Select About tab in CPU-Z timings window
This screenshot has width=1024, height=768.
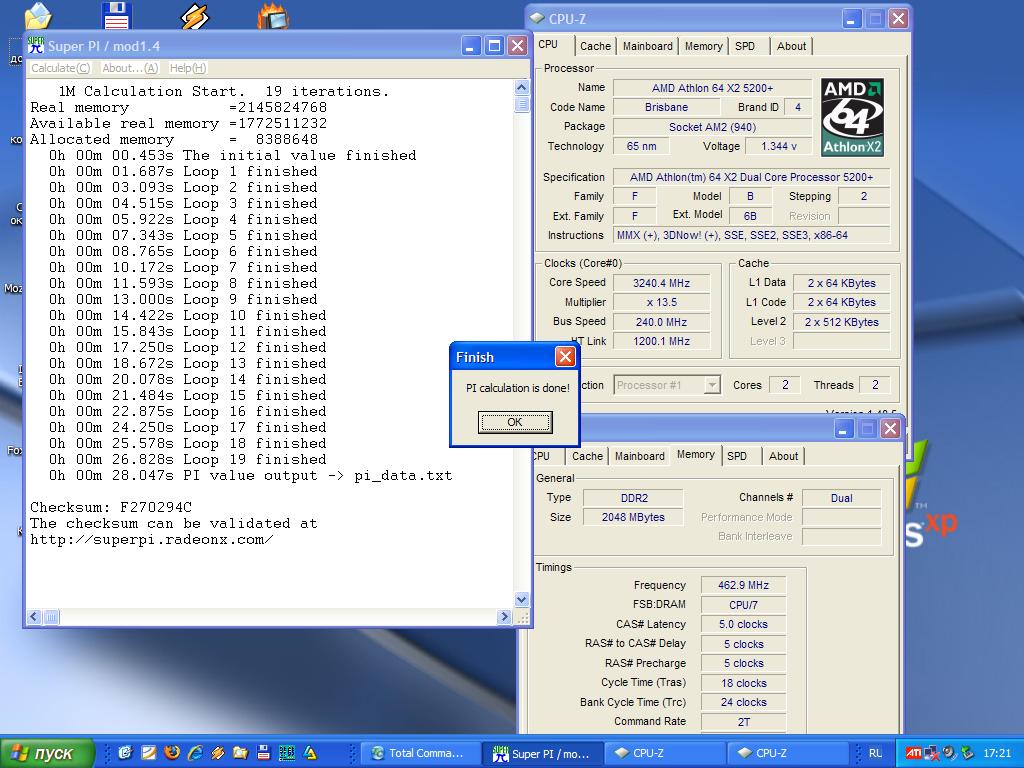(x=783, y=456)
